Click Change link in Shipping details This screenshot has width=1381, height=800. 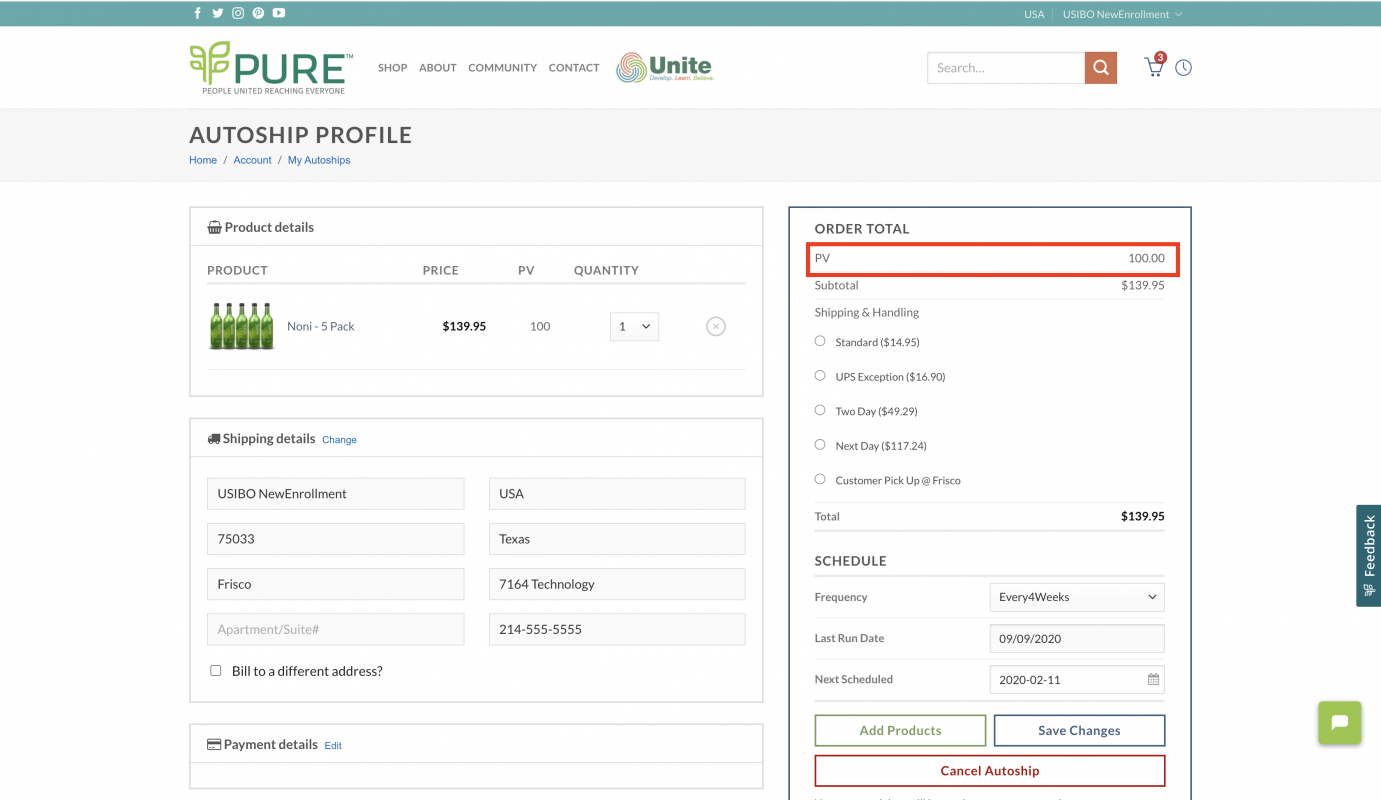pyautogui.click(x=339, y=440)
